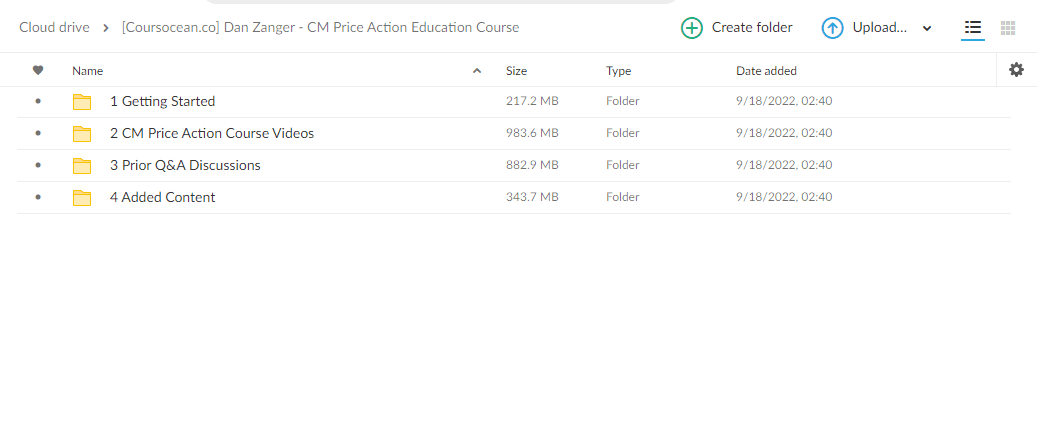
Task: Sort by Name column header
Action: (87, 71)
